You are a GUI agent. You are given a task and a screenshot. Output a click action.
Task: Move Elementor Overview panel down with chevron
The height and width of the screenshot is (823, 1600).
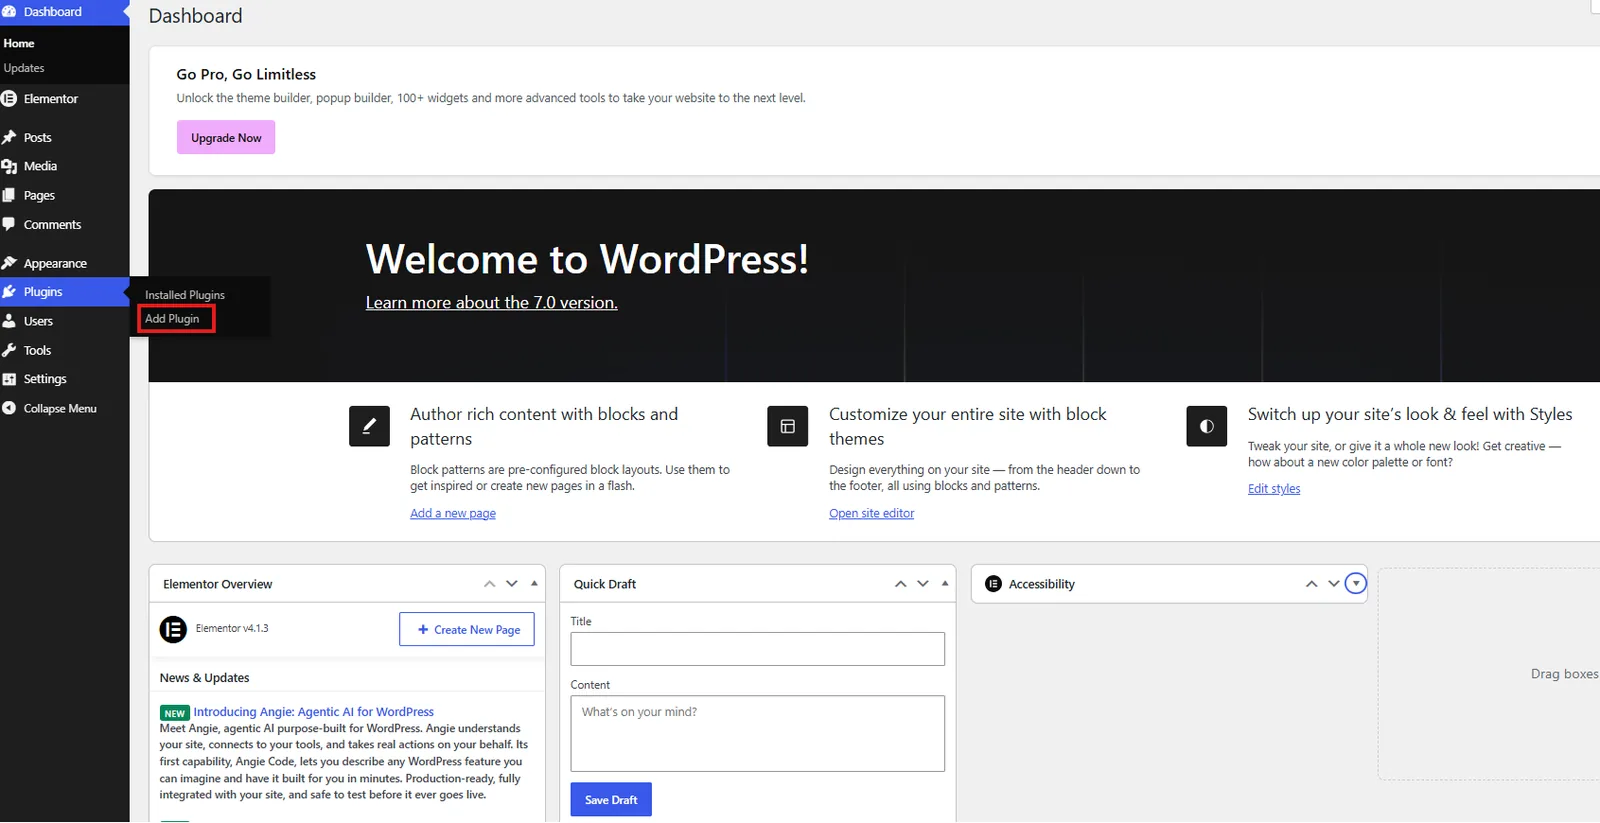pos(512,584)
